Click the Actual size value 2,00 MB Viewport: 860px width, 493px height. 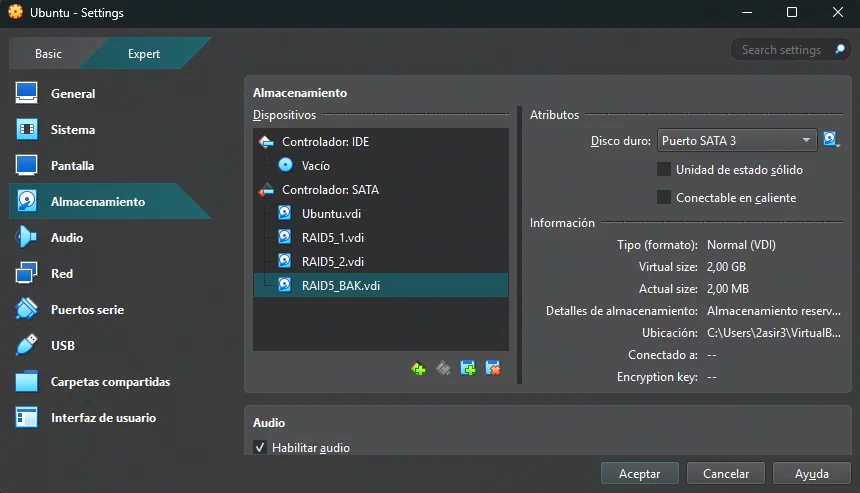point(727,289)
